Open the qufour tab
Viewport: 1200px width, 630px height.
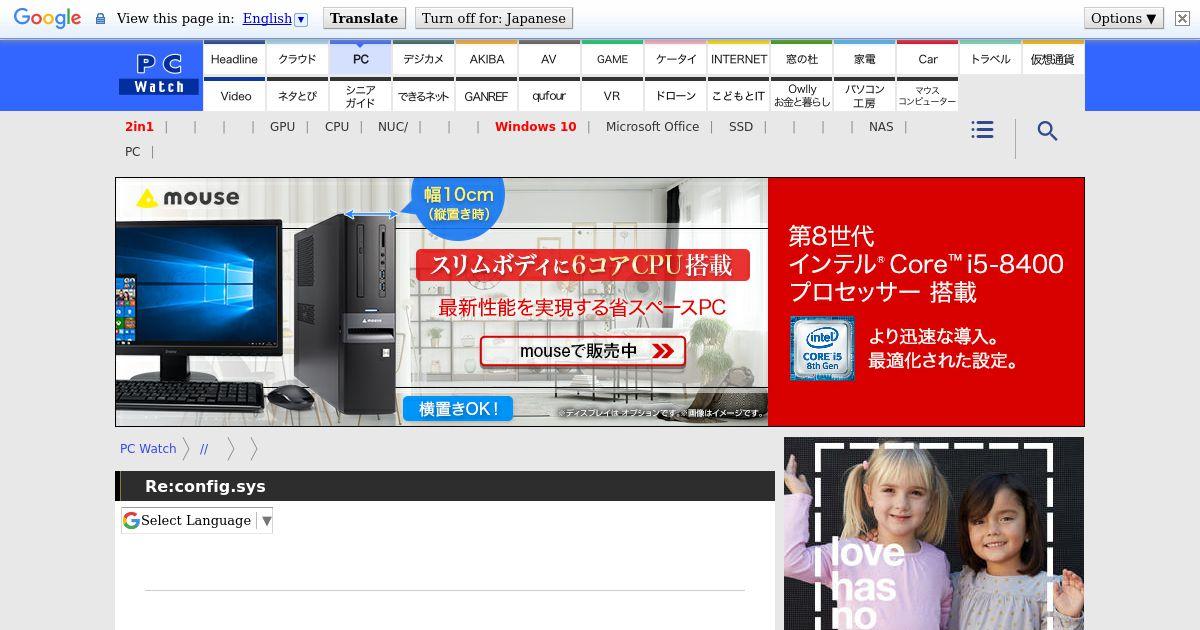[x=549, y=95]
